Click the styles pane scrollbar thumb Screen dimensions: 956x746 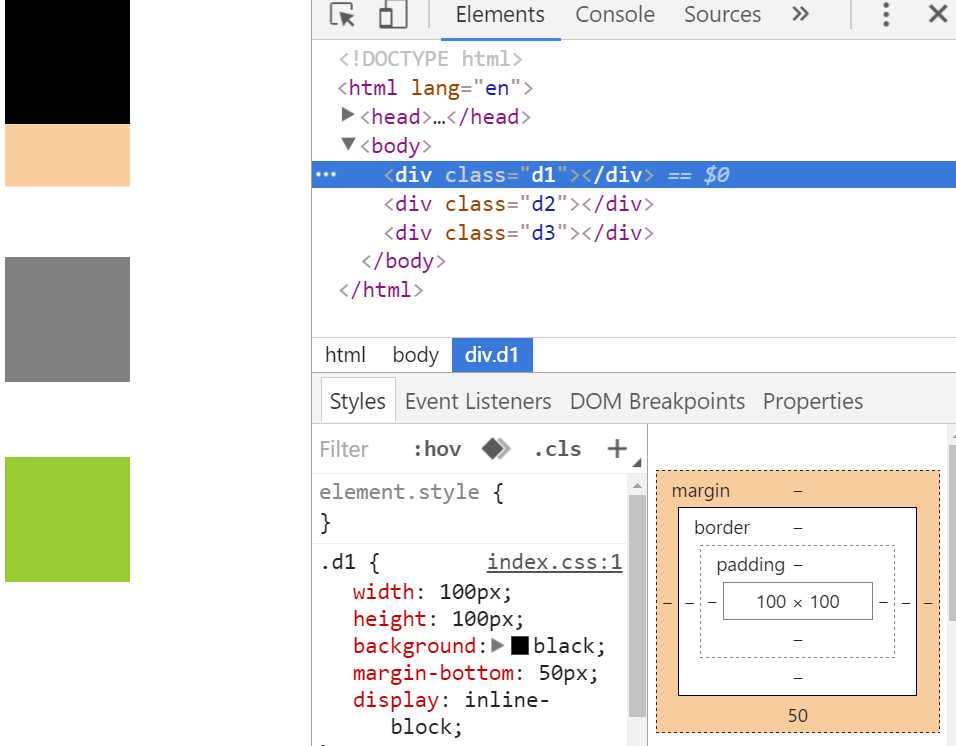[x=637, y=606]
